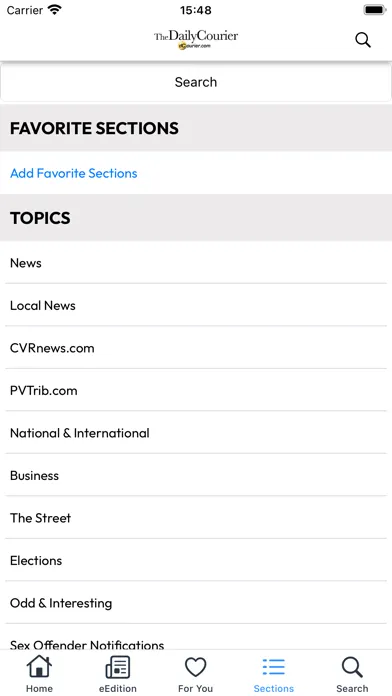Image resolution: width=392 pixels, height=696 pixels.
Task: Open the Elections topic
Action: pyautogui.click(x=196, y=560)
